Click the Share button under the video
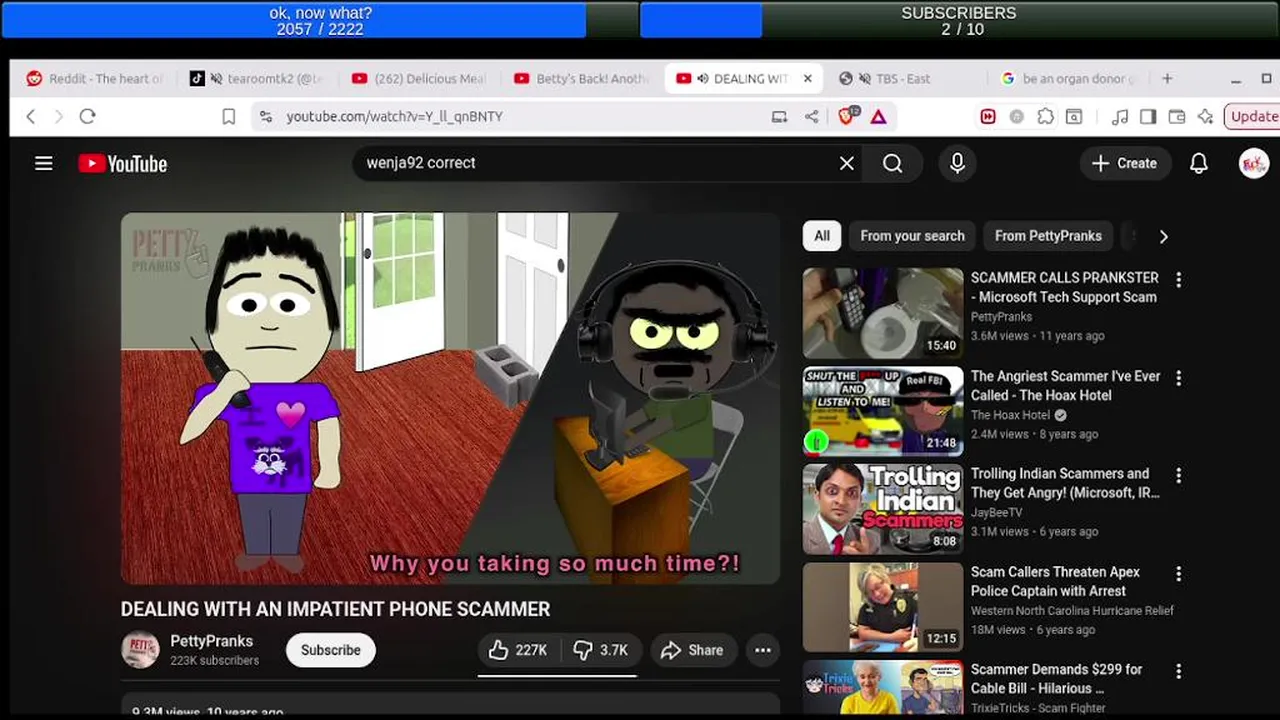Screen dimensions: 1280x720 point(693,650)
